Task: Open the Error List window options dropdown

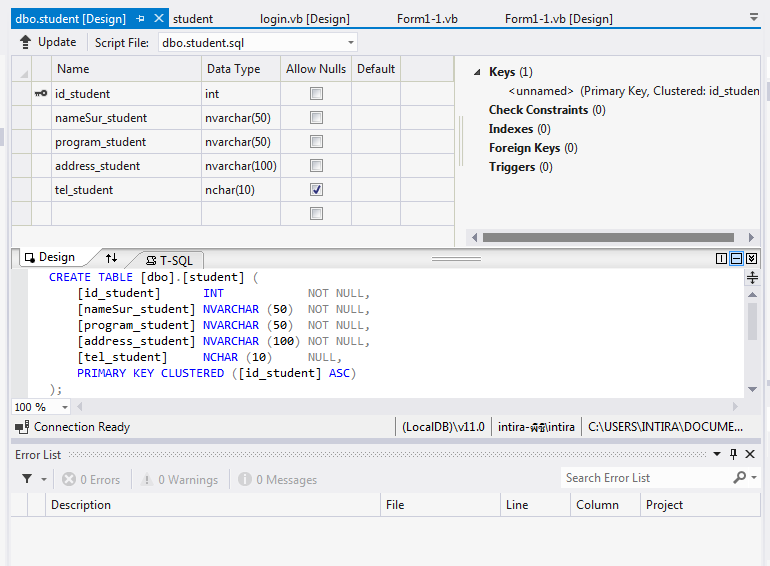Action: [717, 454]
